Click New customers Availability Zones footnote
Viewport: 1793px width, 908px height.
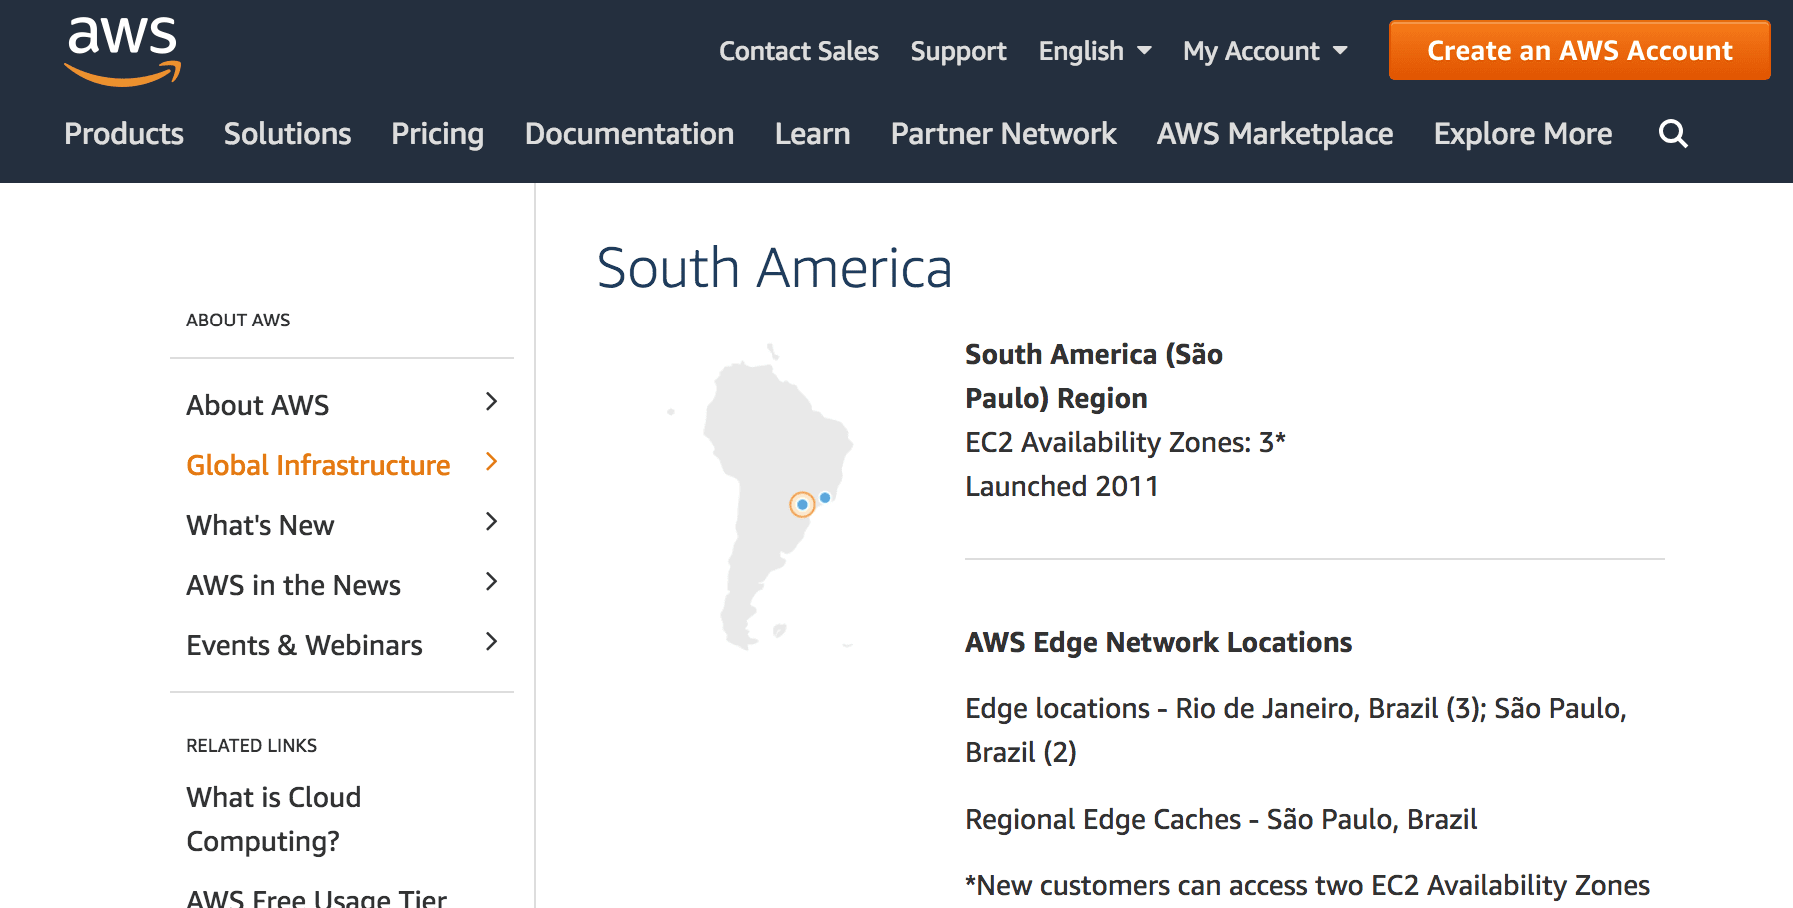pyautogui.click(x=1307, y=886)
